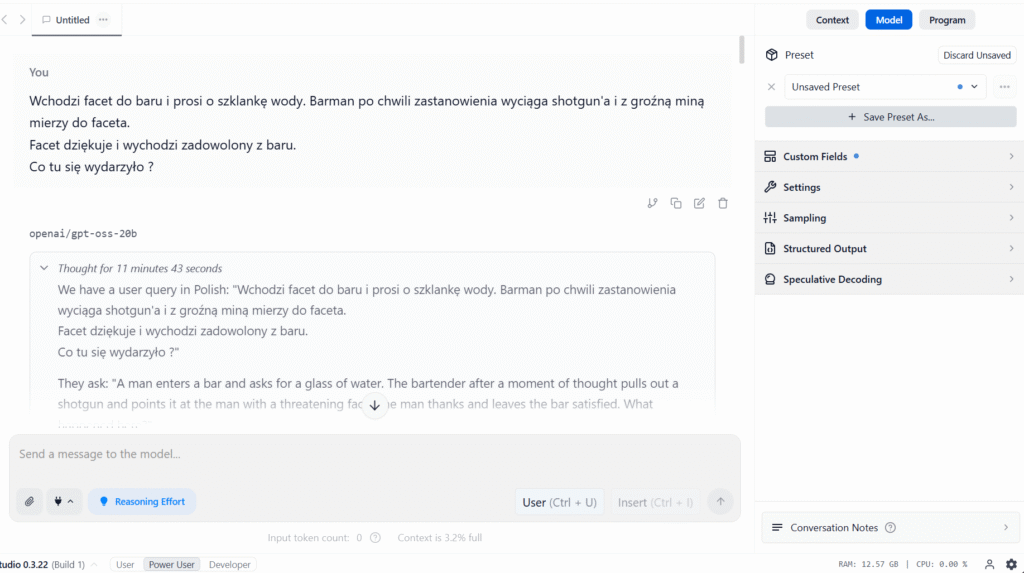Open the integrations plug menu
This screenshot has width=1024, height=573.
pos(64,501)
